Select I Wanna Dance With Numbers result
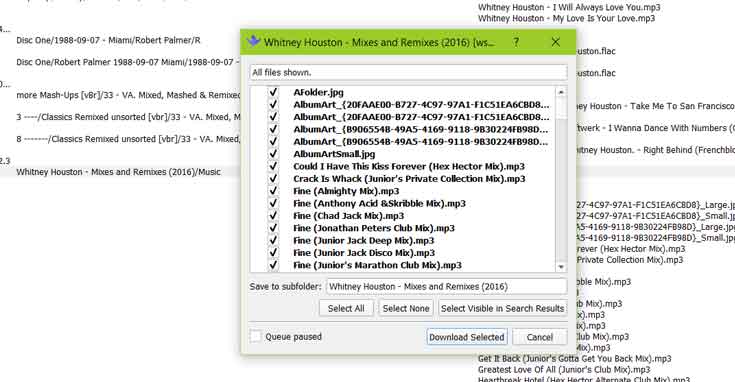 (x=655, y=128)
